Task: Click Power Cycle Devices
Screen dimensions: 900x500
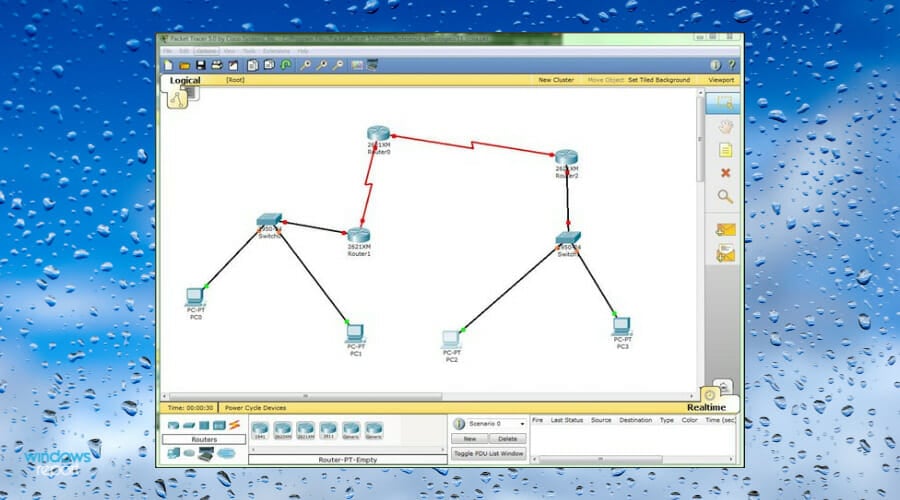Action: (x=255, y=408)
